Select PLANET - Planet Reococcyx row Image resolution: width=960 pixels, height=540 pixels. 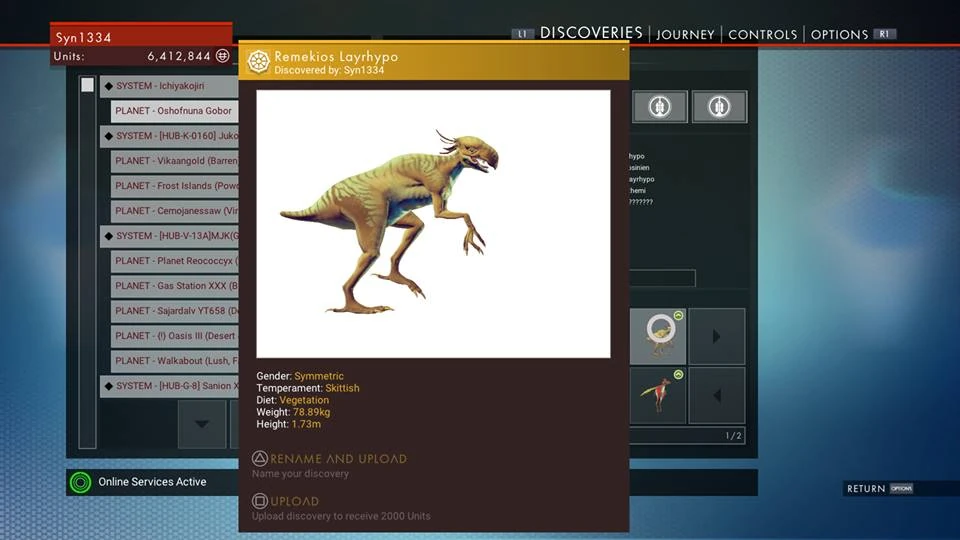[x=174, y=261]
